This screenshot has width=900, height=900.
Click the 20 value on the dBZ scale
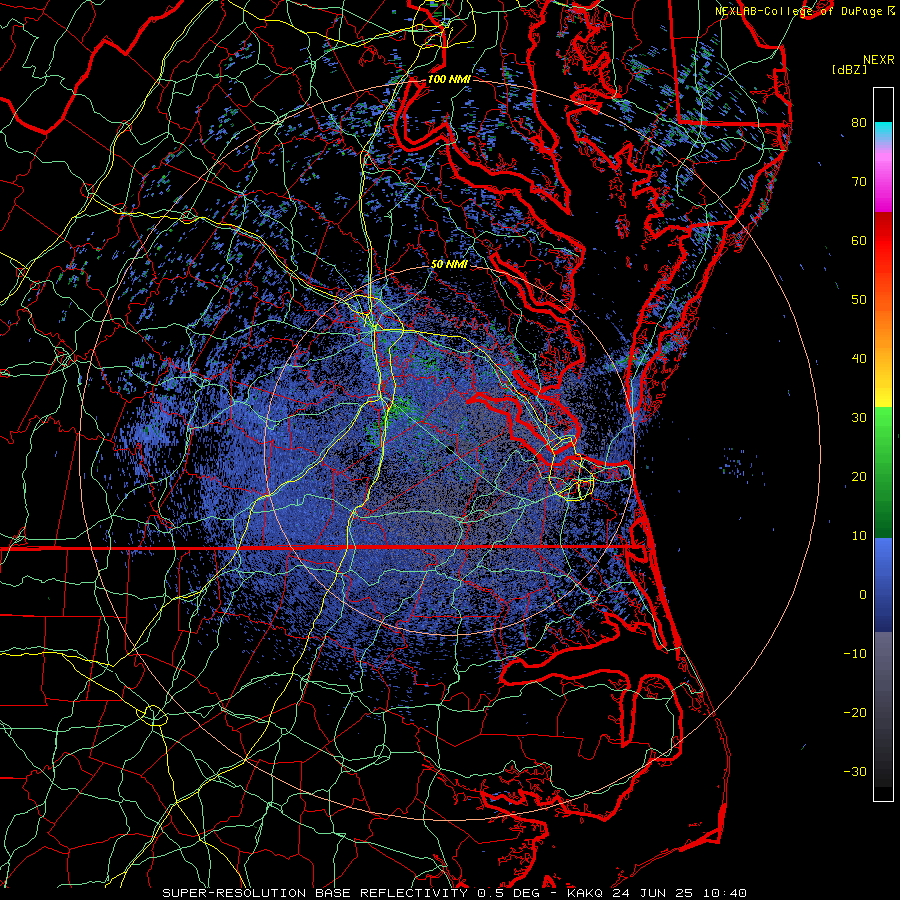coord(859,477)
